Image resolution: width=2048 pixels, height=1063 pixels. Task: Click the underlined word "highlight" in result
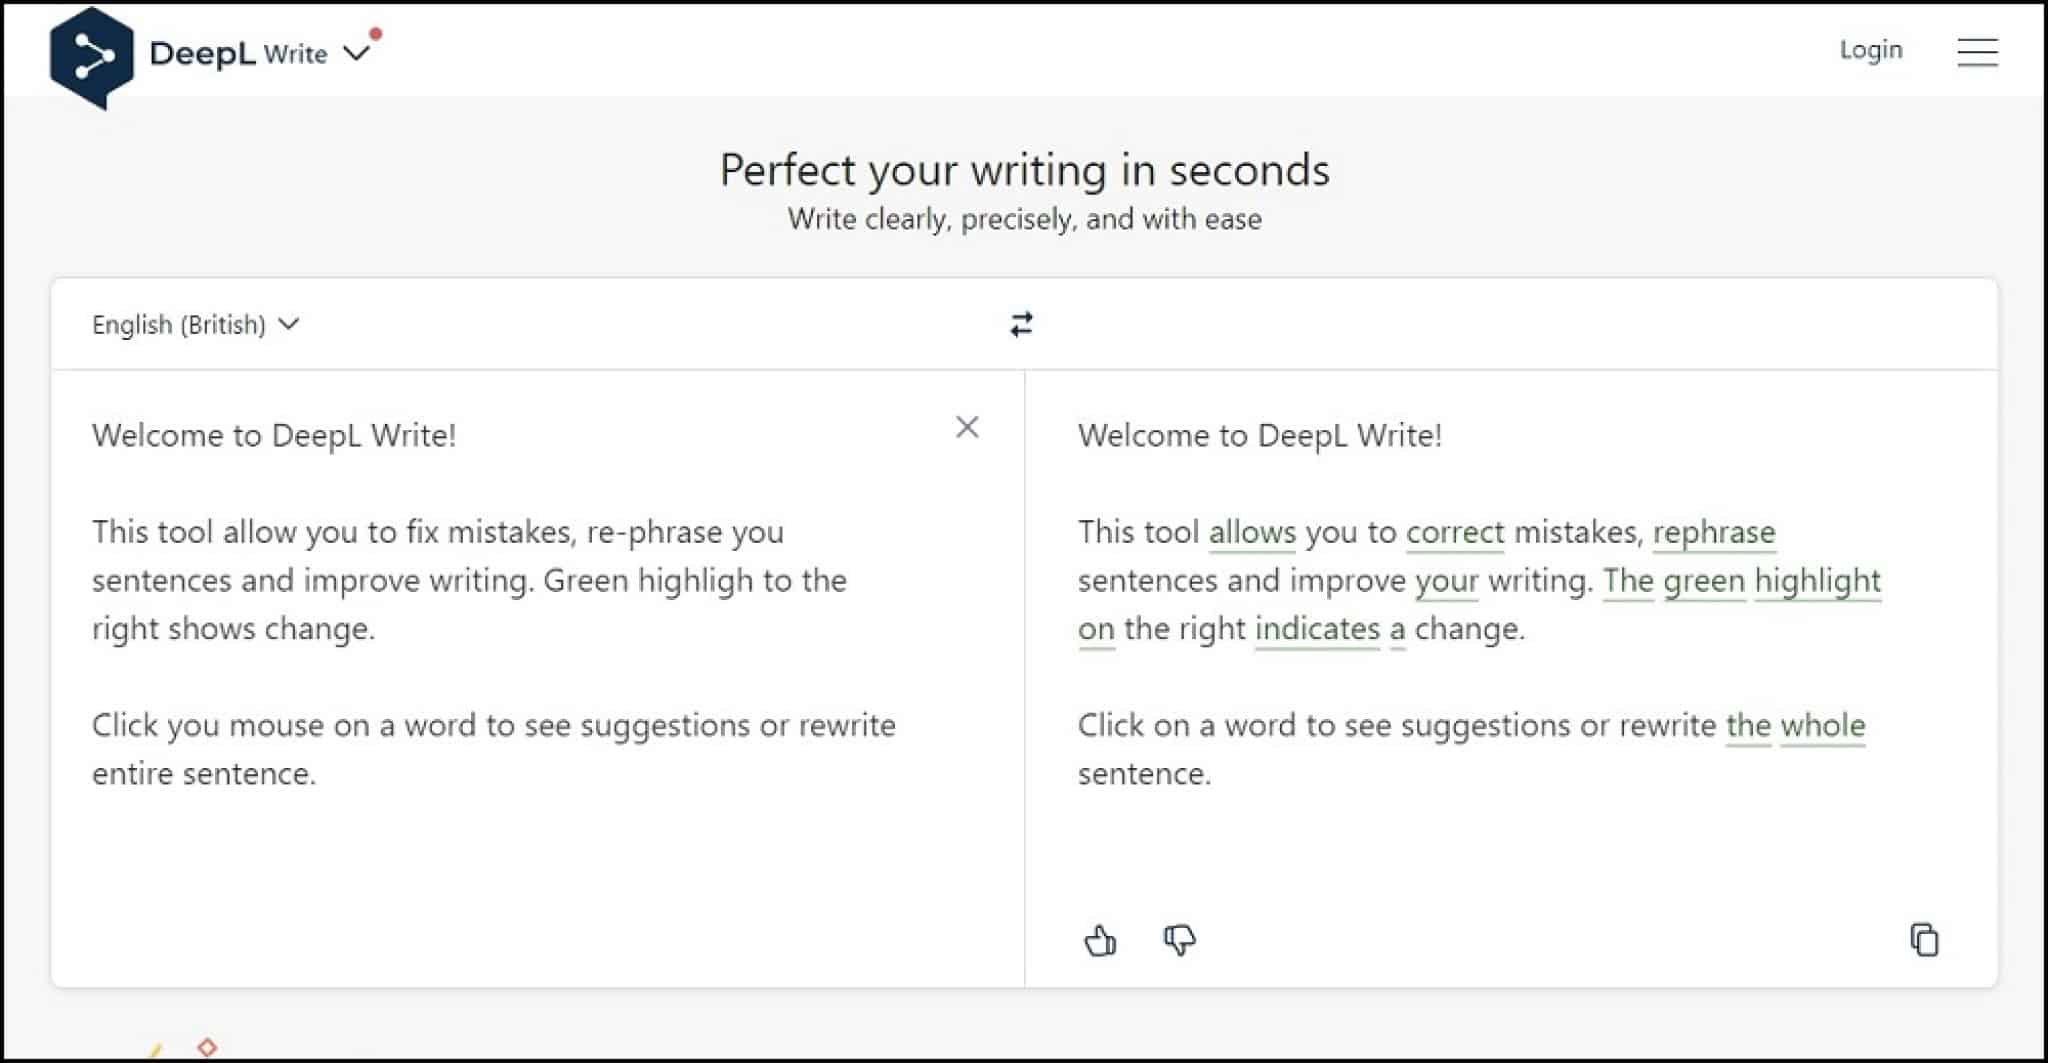1818,581
